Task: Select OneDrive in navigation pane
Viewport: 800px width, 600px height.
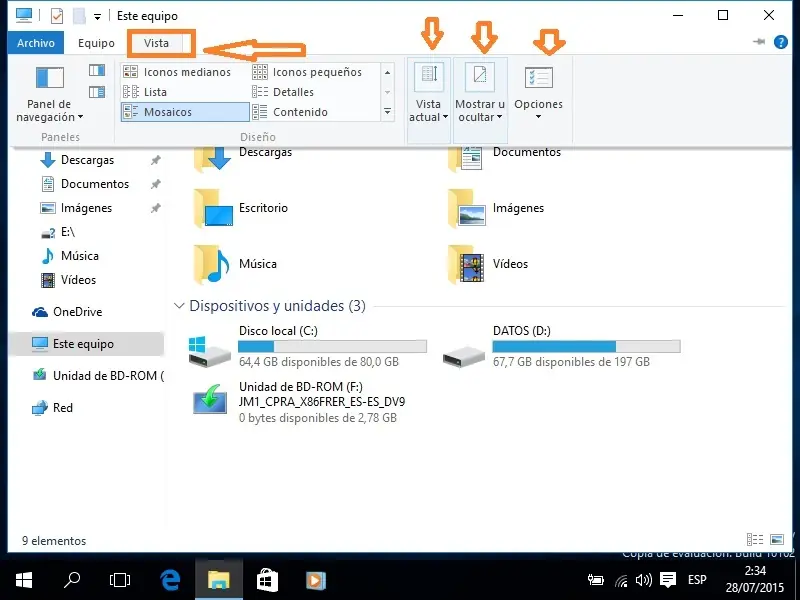Action: pos(67,312)
